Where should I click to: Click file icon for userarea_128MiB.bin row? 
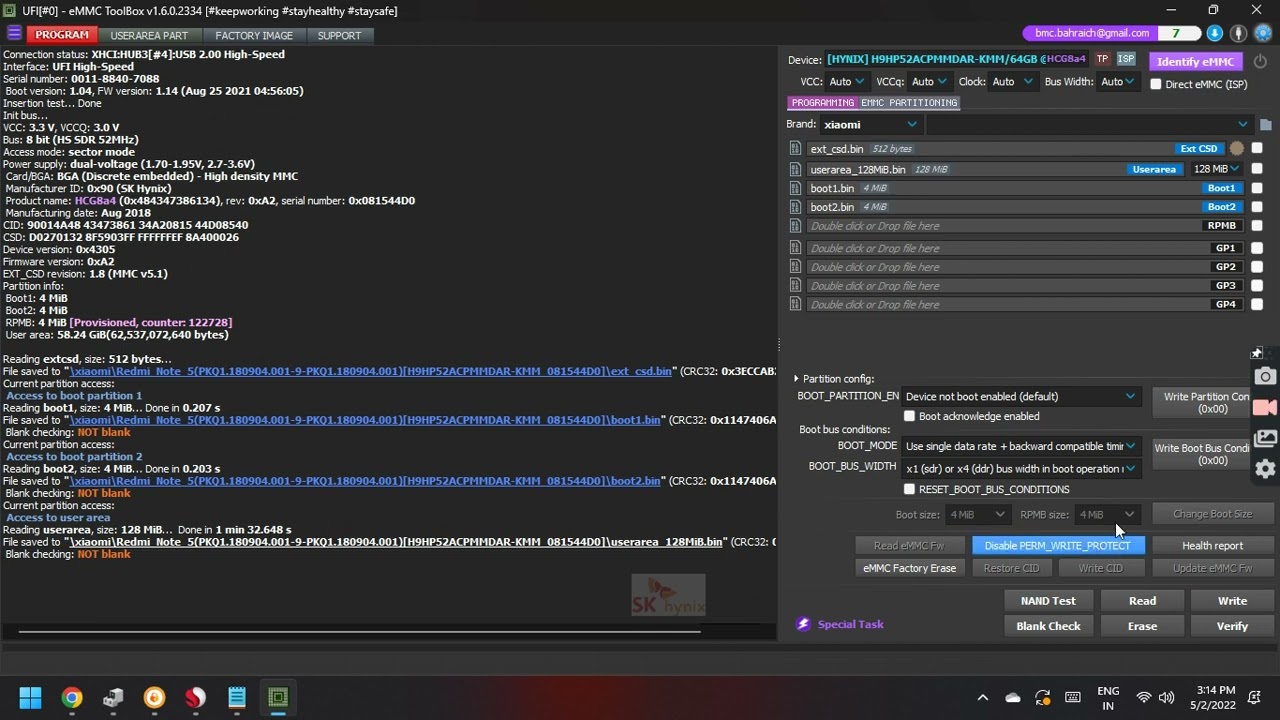tap(795, 169)
